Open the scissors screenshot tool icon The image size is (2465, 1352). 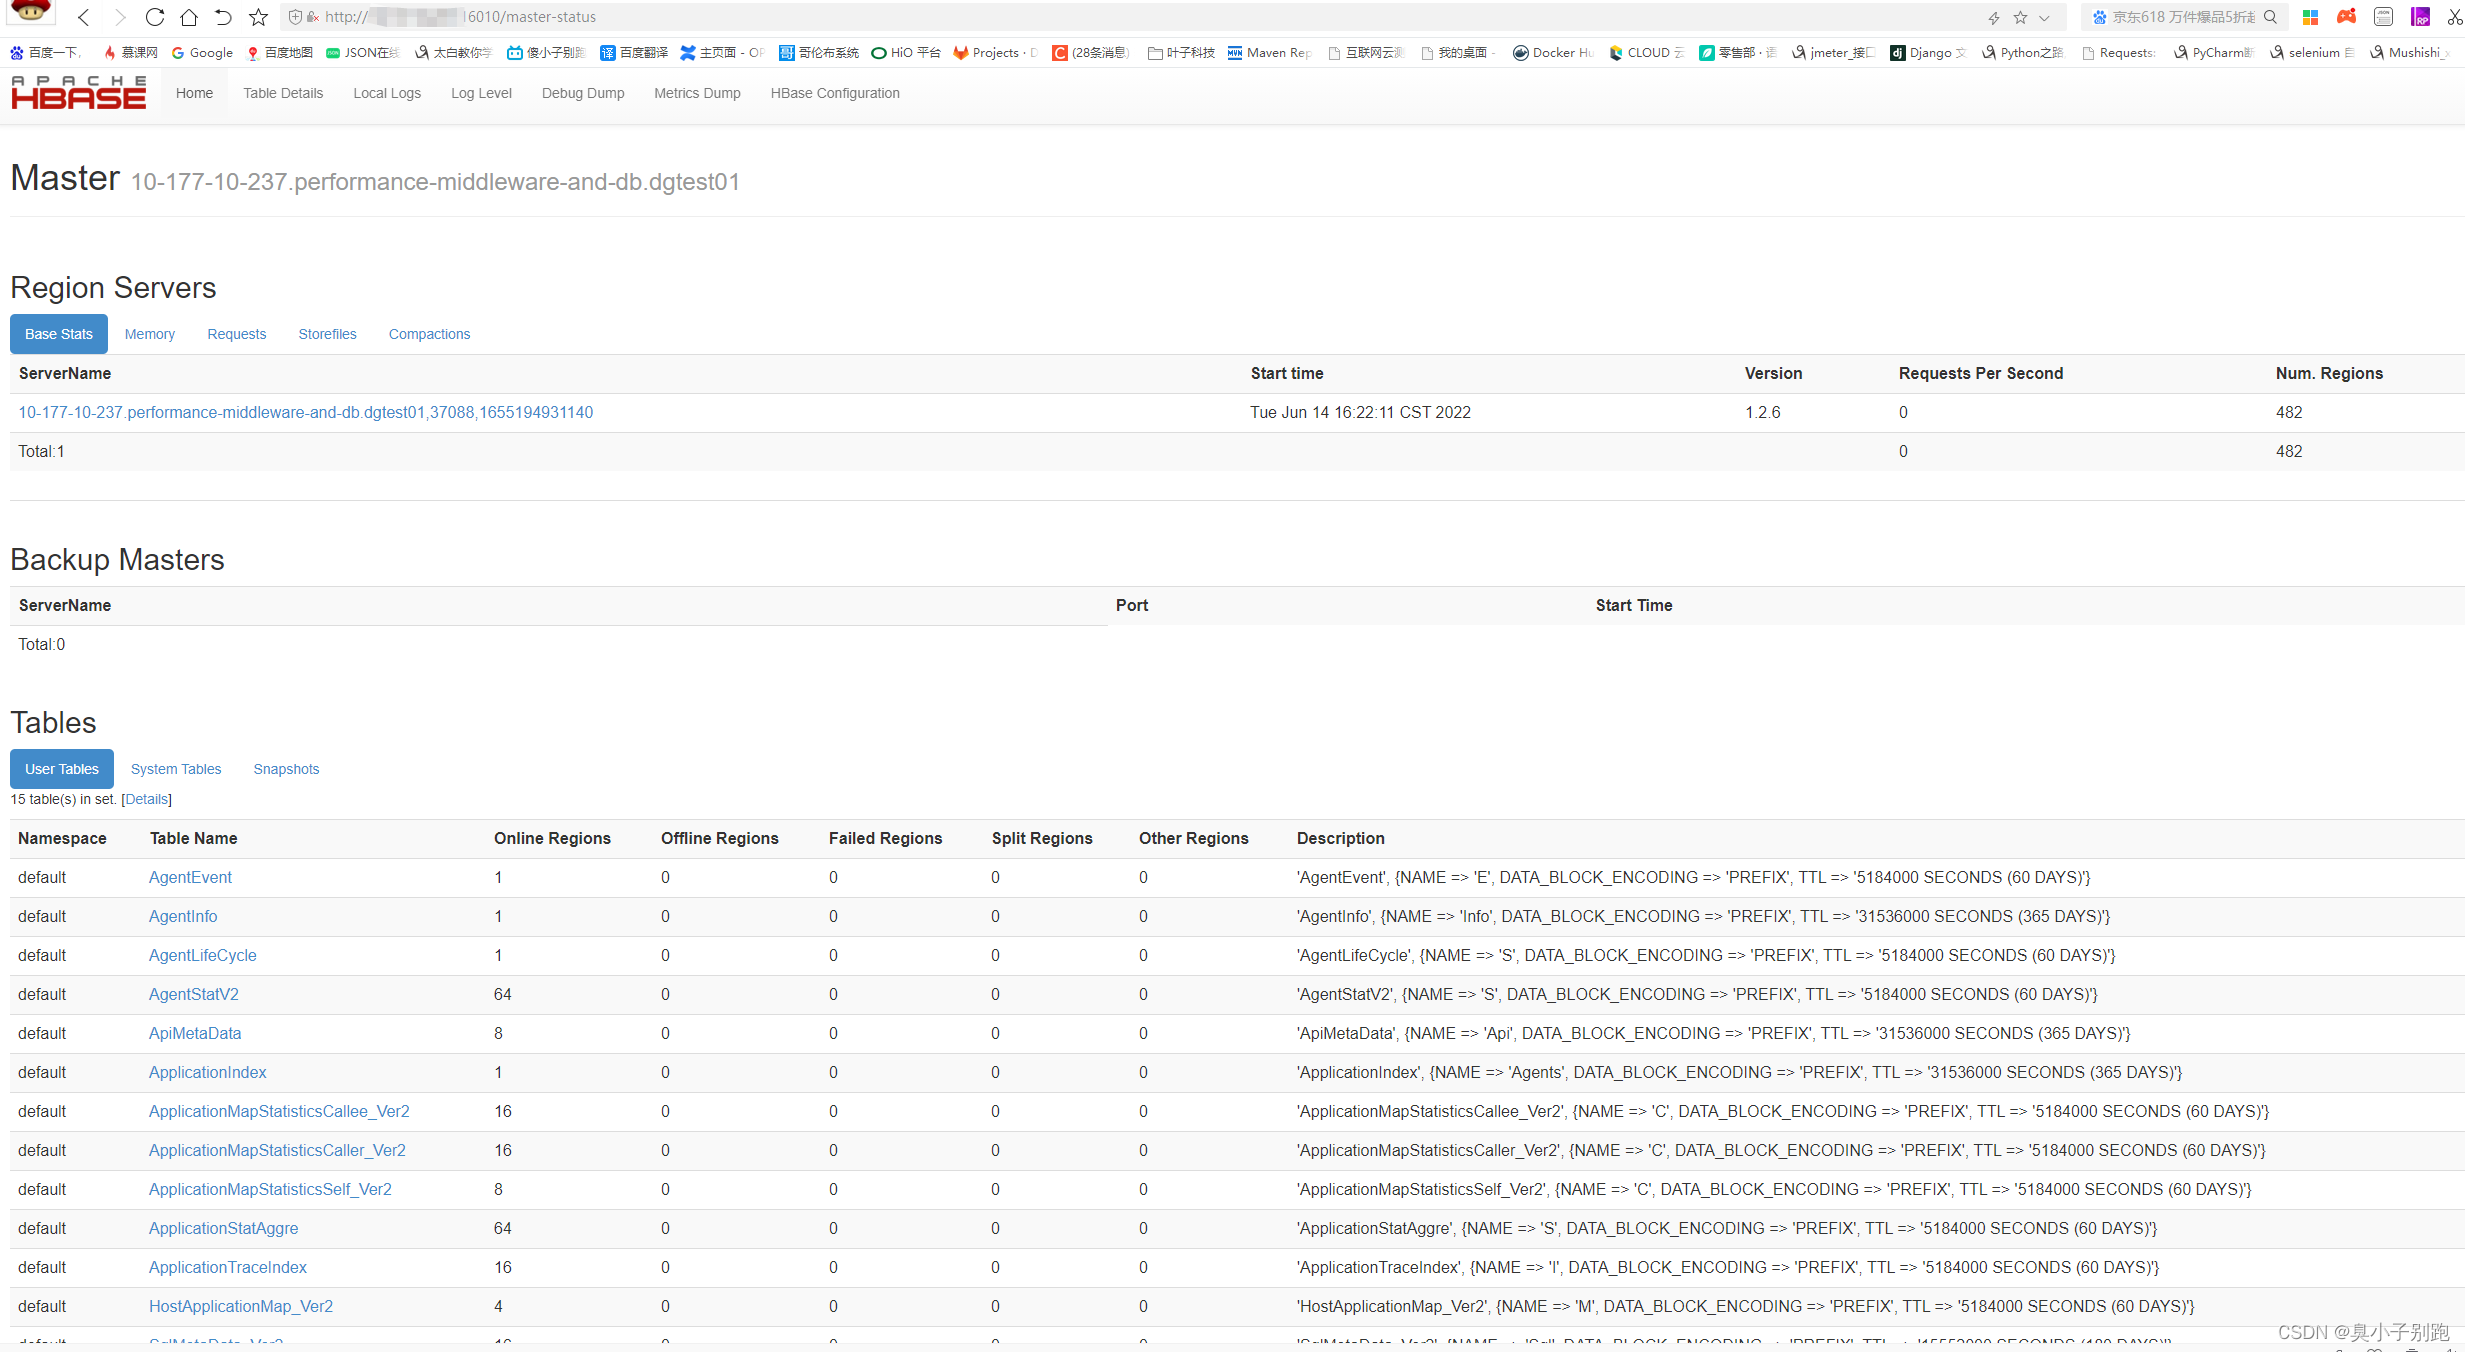point(2454,17)
